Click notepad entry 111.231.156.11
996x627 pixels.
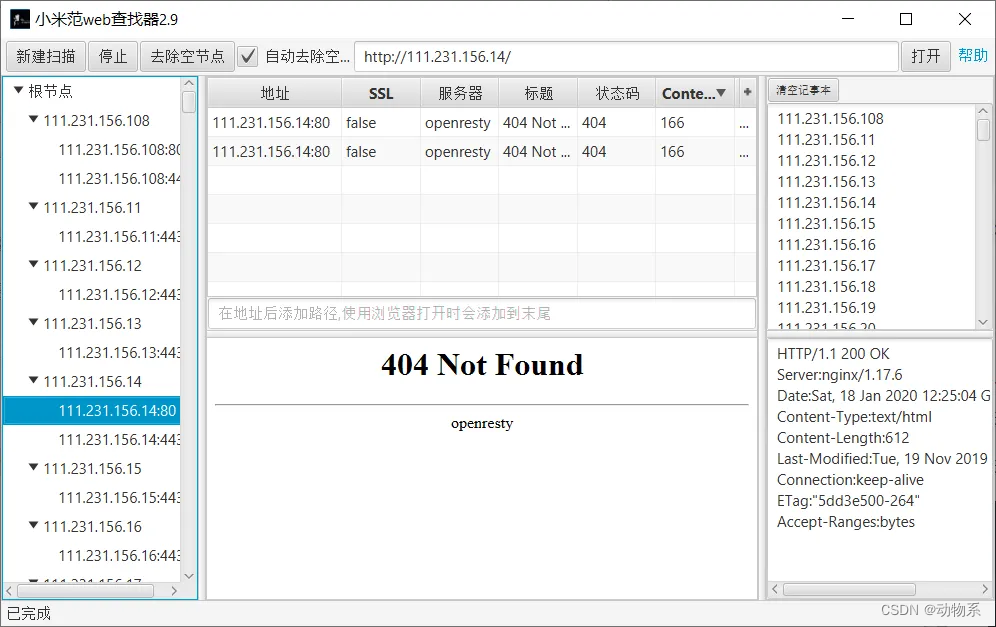click(826, 140)
